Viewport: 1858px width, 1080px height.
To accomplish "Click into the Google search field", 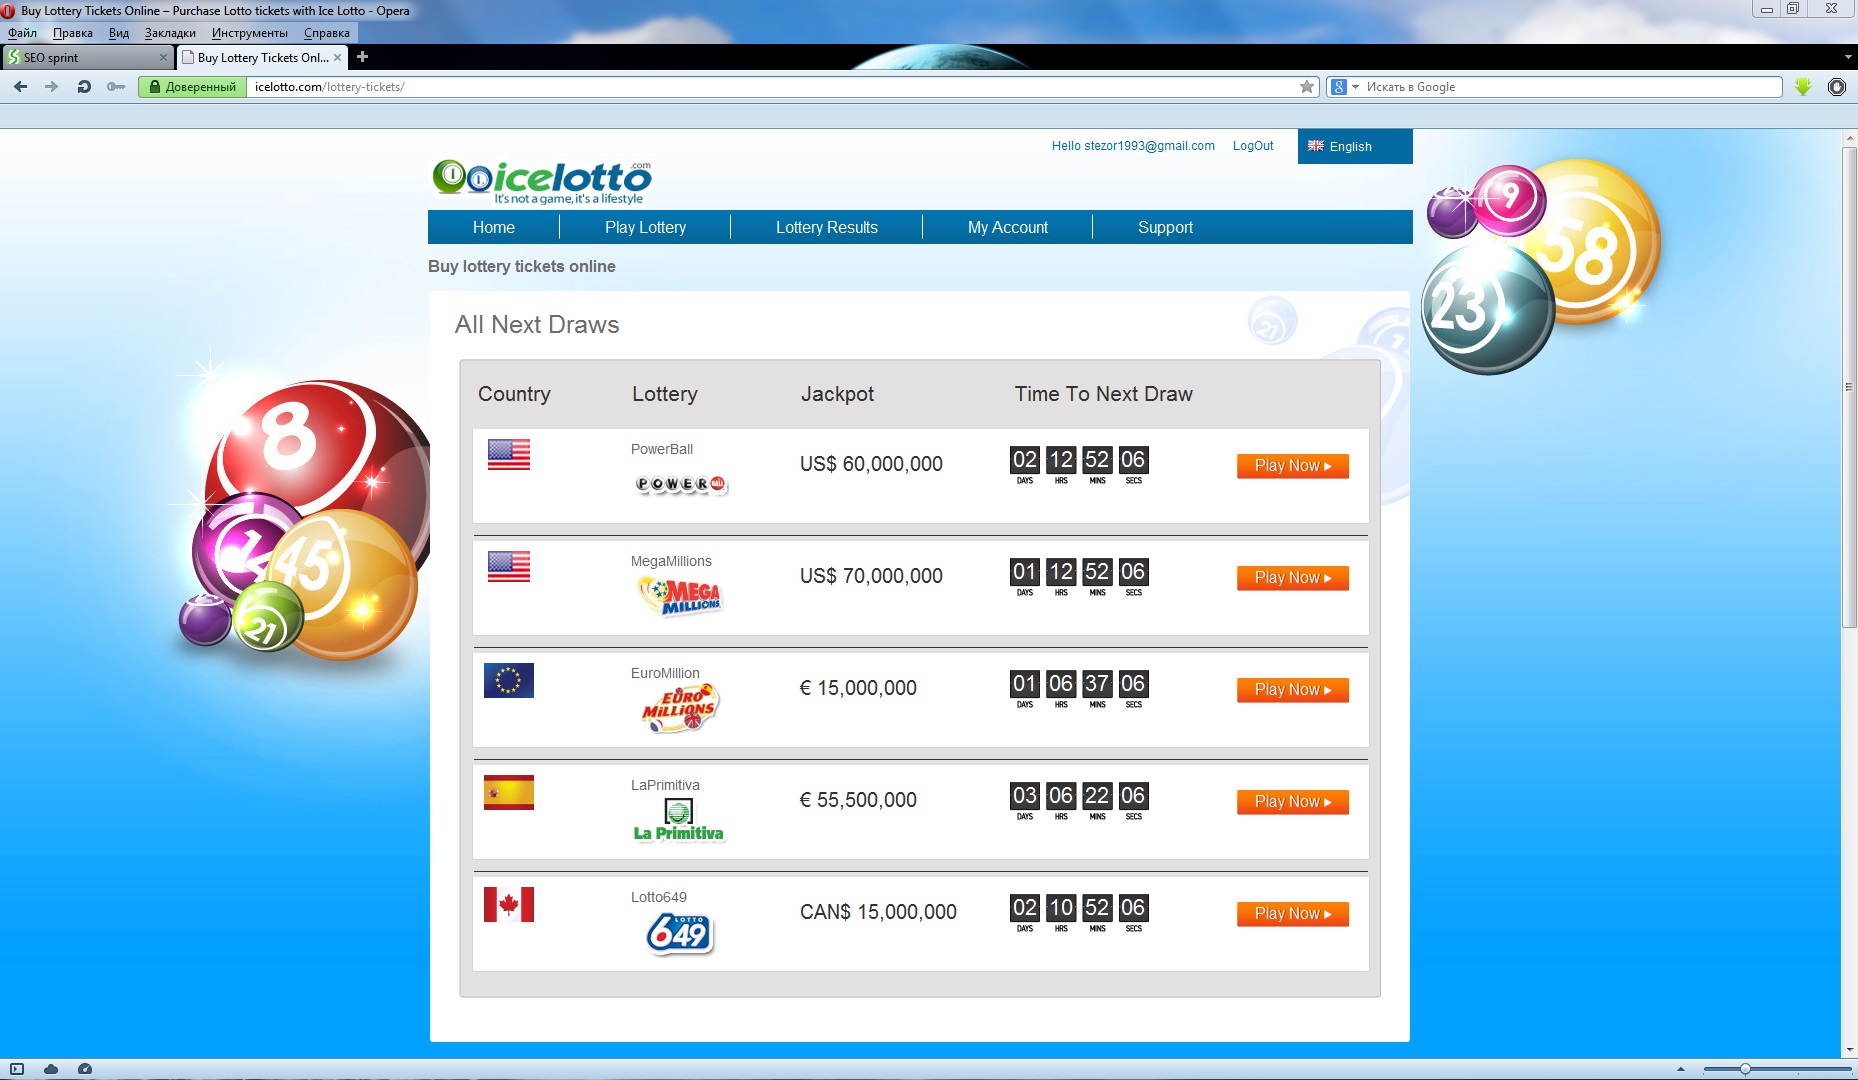I will pyautogui.click(x=1570, y=87).
